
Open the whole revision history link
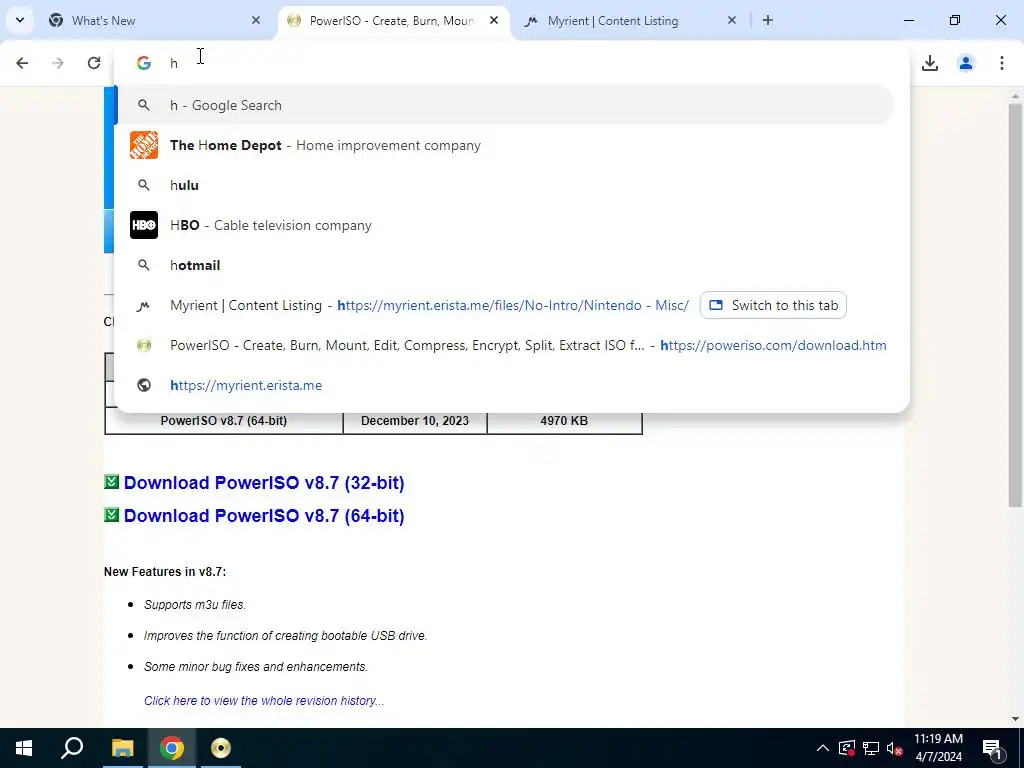(264, 701)
